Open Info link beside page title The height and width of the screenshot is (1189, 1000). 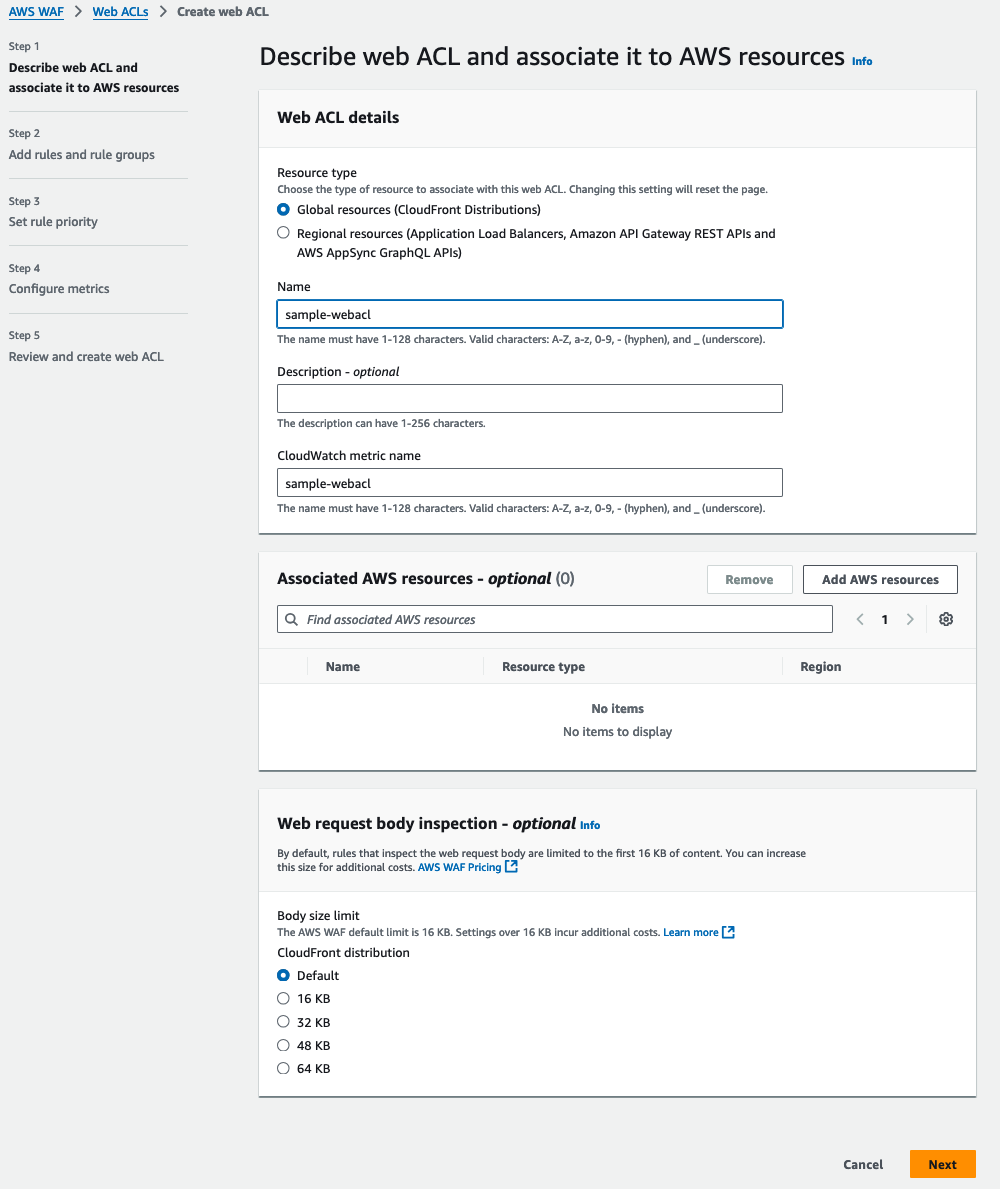click(862, 61)
